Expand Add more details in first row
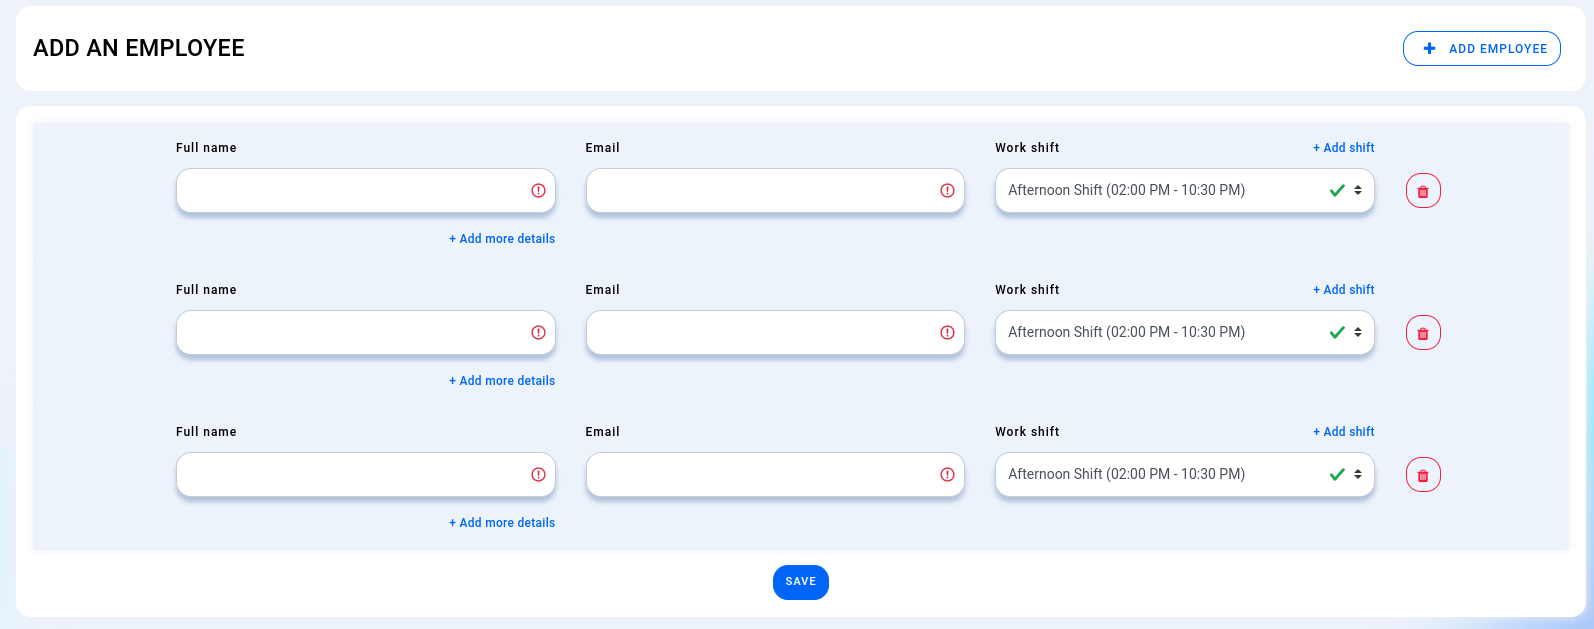 502,239
